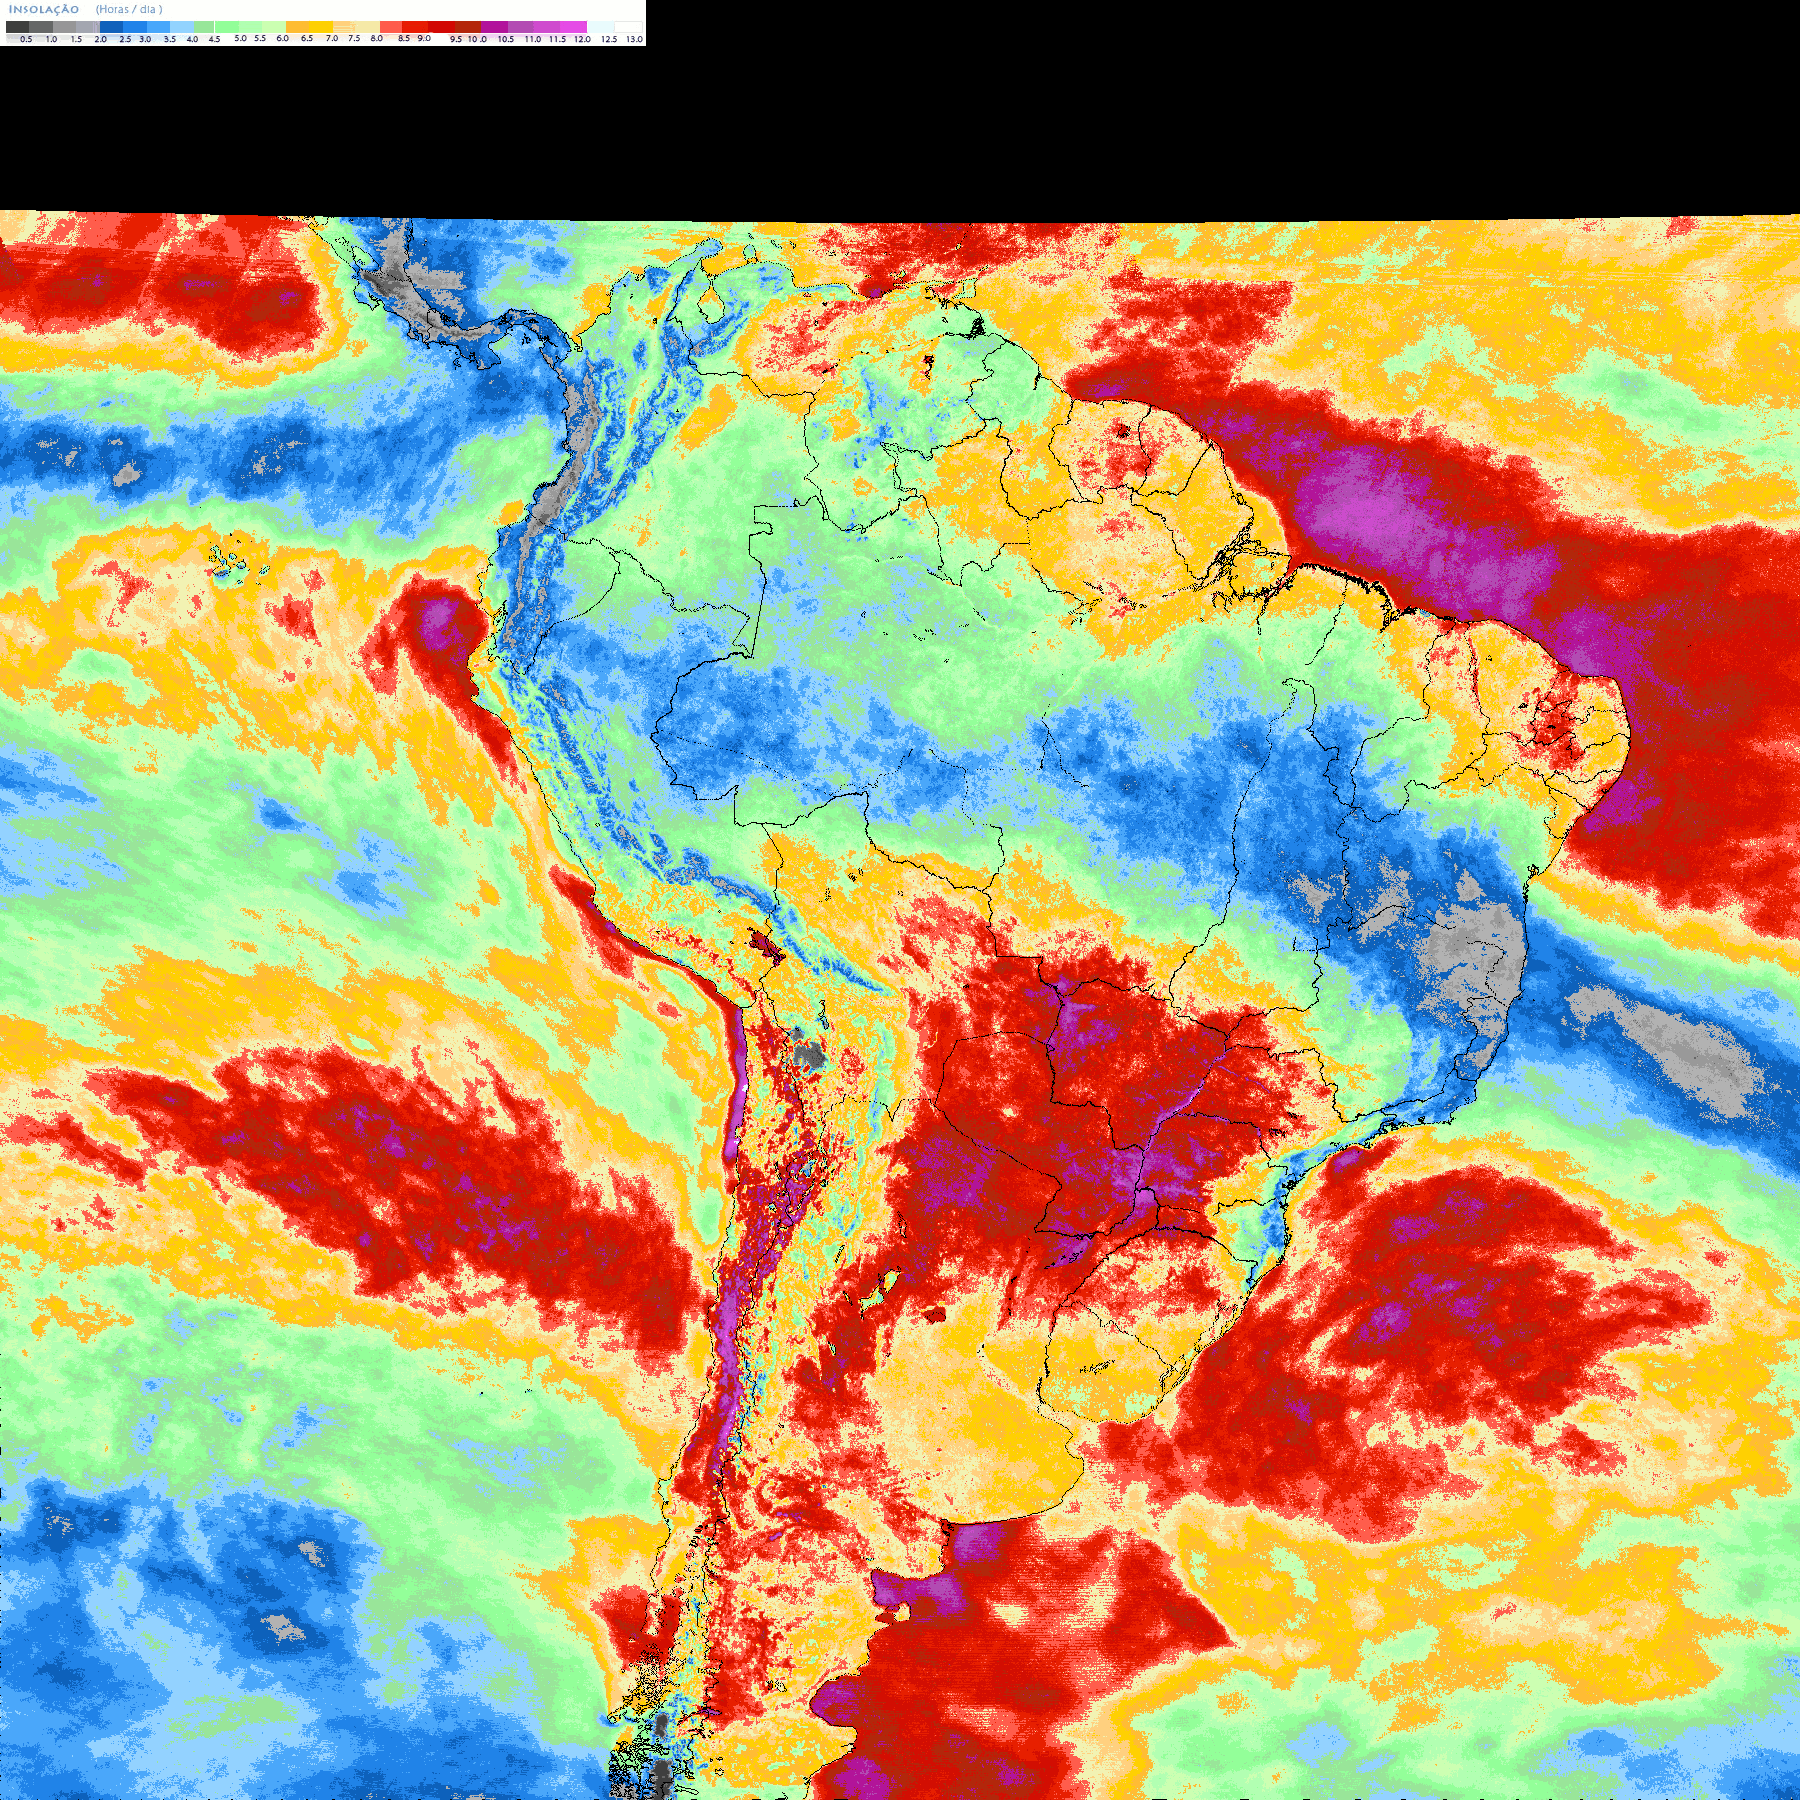Select the 5.0 legend value label
The height and width of the screenshot is (1800, 1800).
point(240,38)
